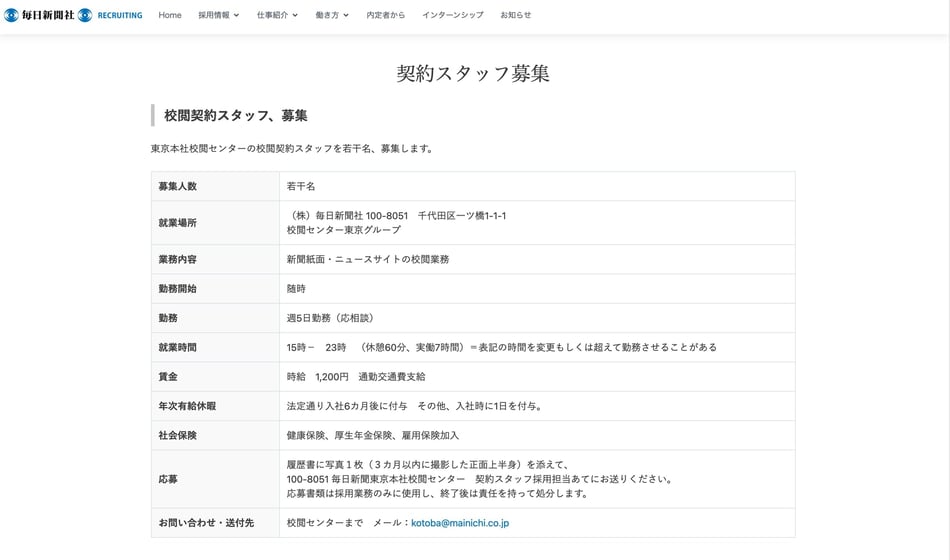This screenshot has height=560, width=950.
Task: Click the 年次有給休暇 row label
Action: click(187, 406)
